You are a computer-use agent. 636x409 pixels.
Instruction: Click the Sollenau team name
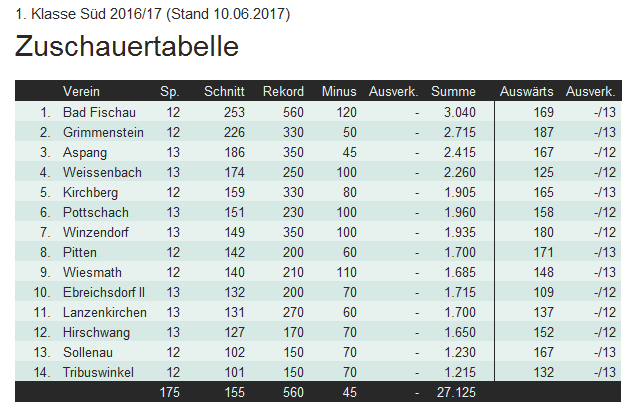[88, 352]
